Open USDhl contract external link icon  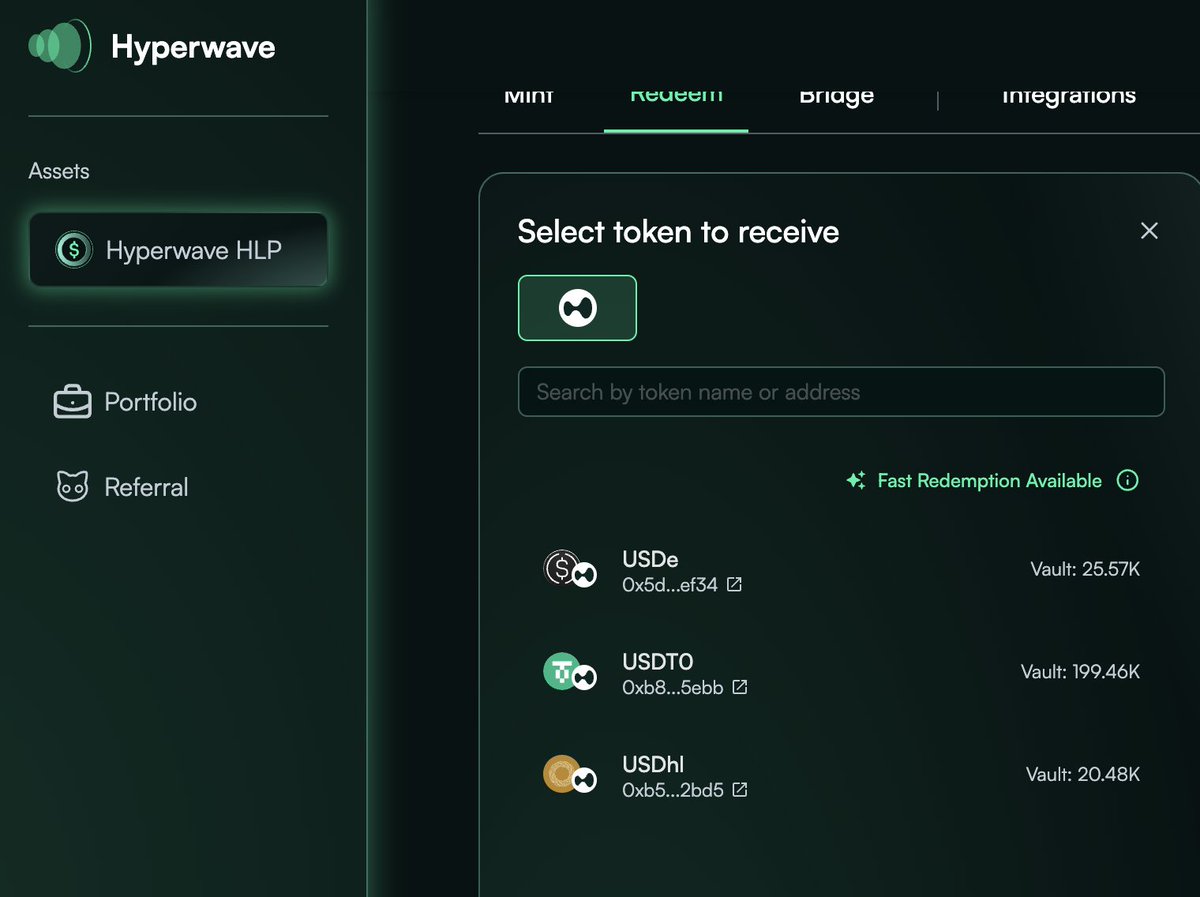click(740, 790)
